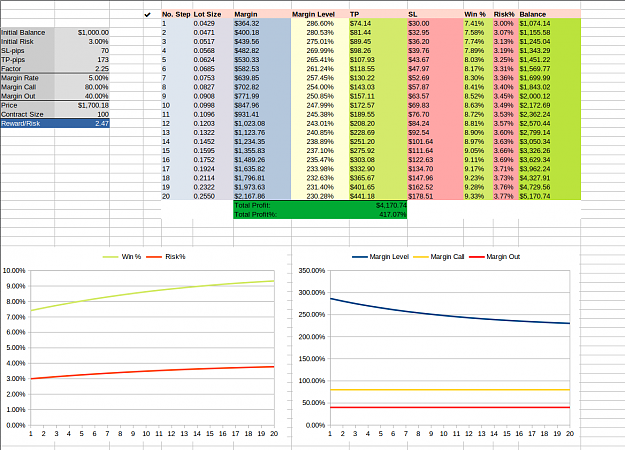
Task: Select the red Risk% line in chart
Action: [x=146, y=371]
